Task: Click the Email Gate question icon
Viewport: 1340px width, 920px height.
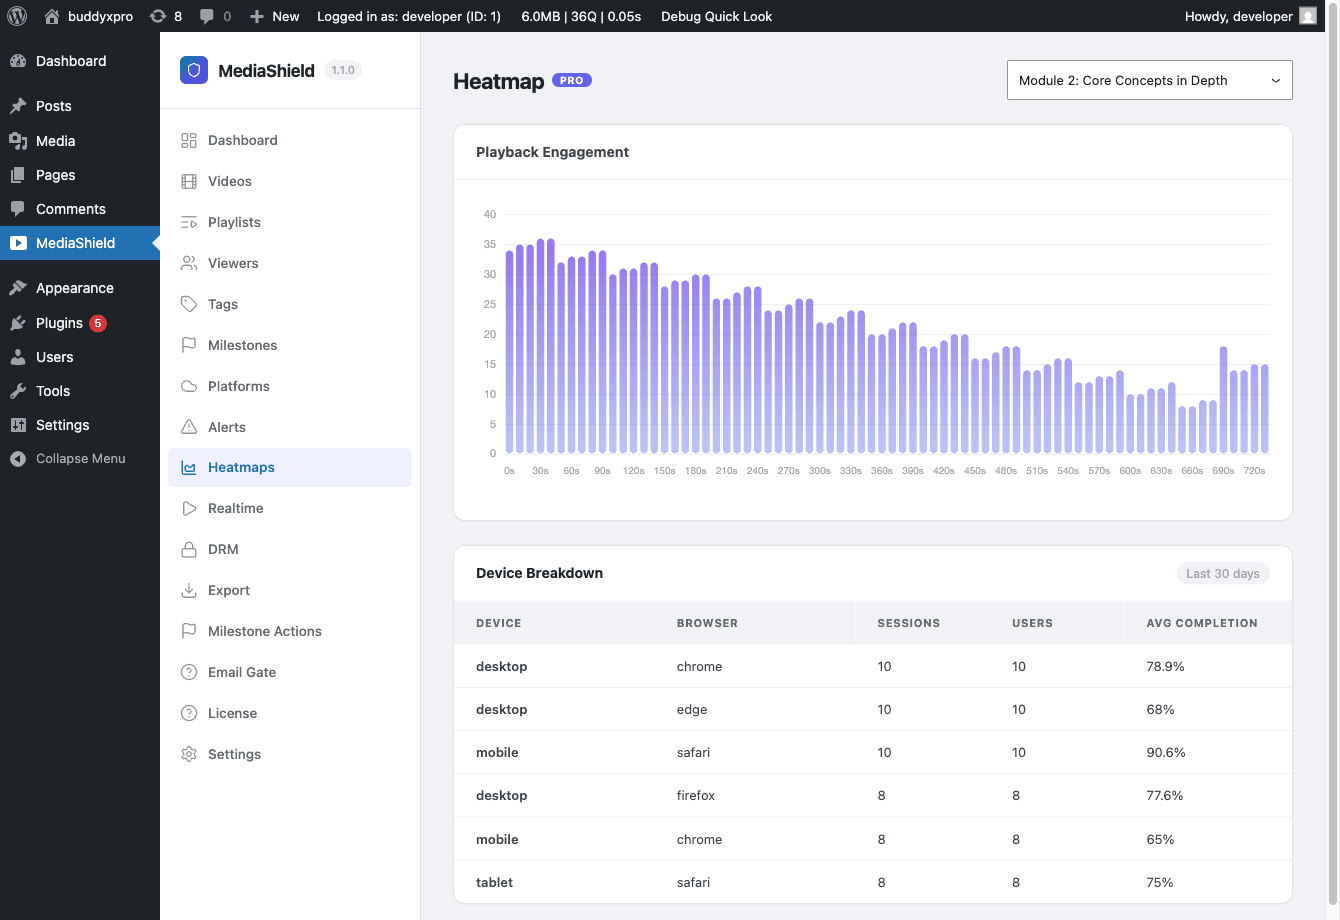Action: pos(189,672)
